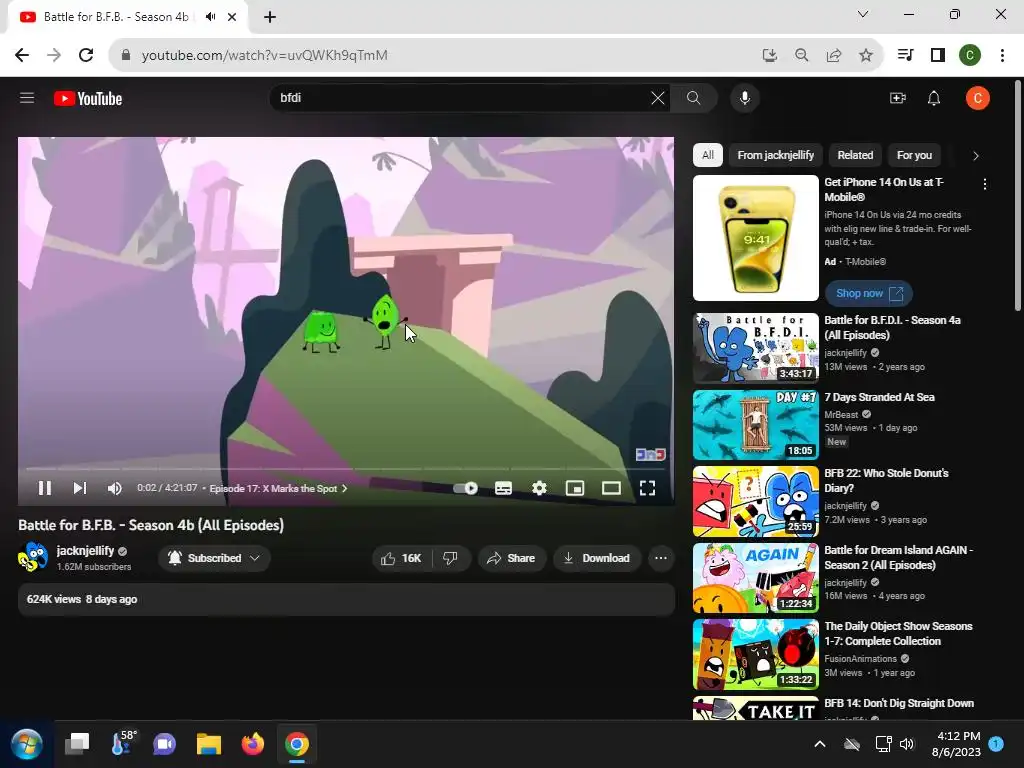Open the iPhone 14 ad thumbnail
The width and height of the screenshot is (1024, 768).
(756, 238)
